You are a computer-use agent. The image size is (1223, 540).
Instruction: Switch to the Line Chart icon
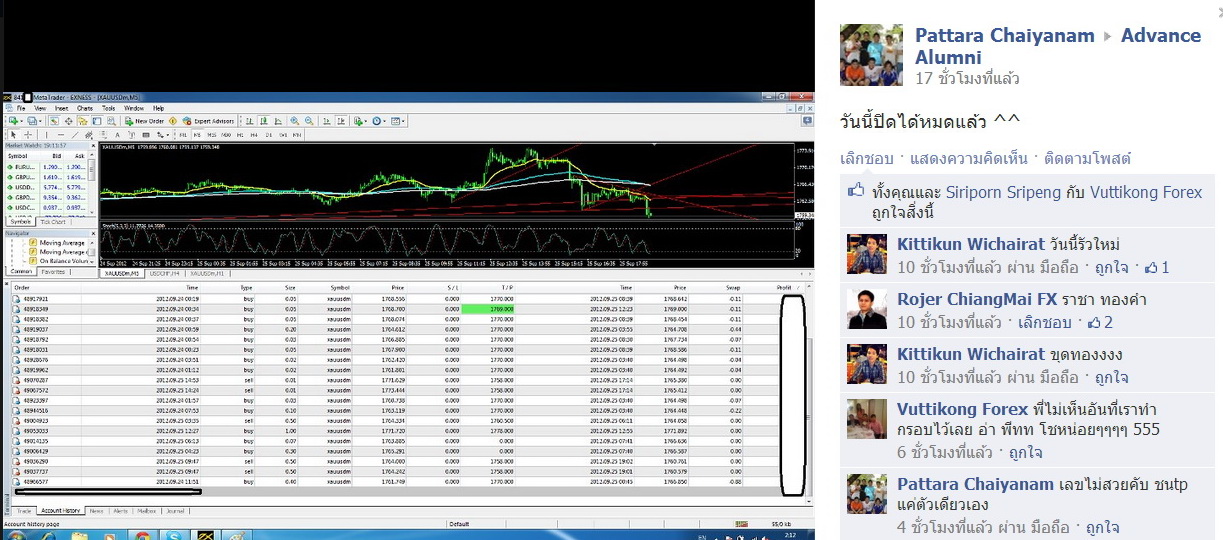tap(278, 121)
